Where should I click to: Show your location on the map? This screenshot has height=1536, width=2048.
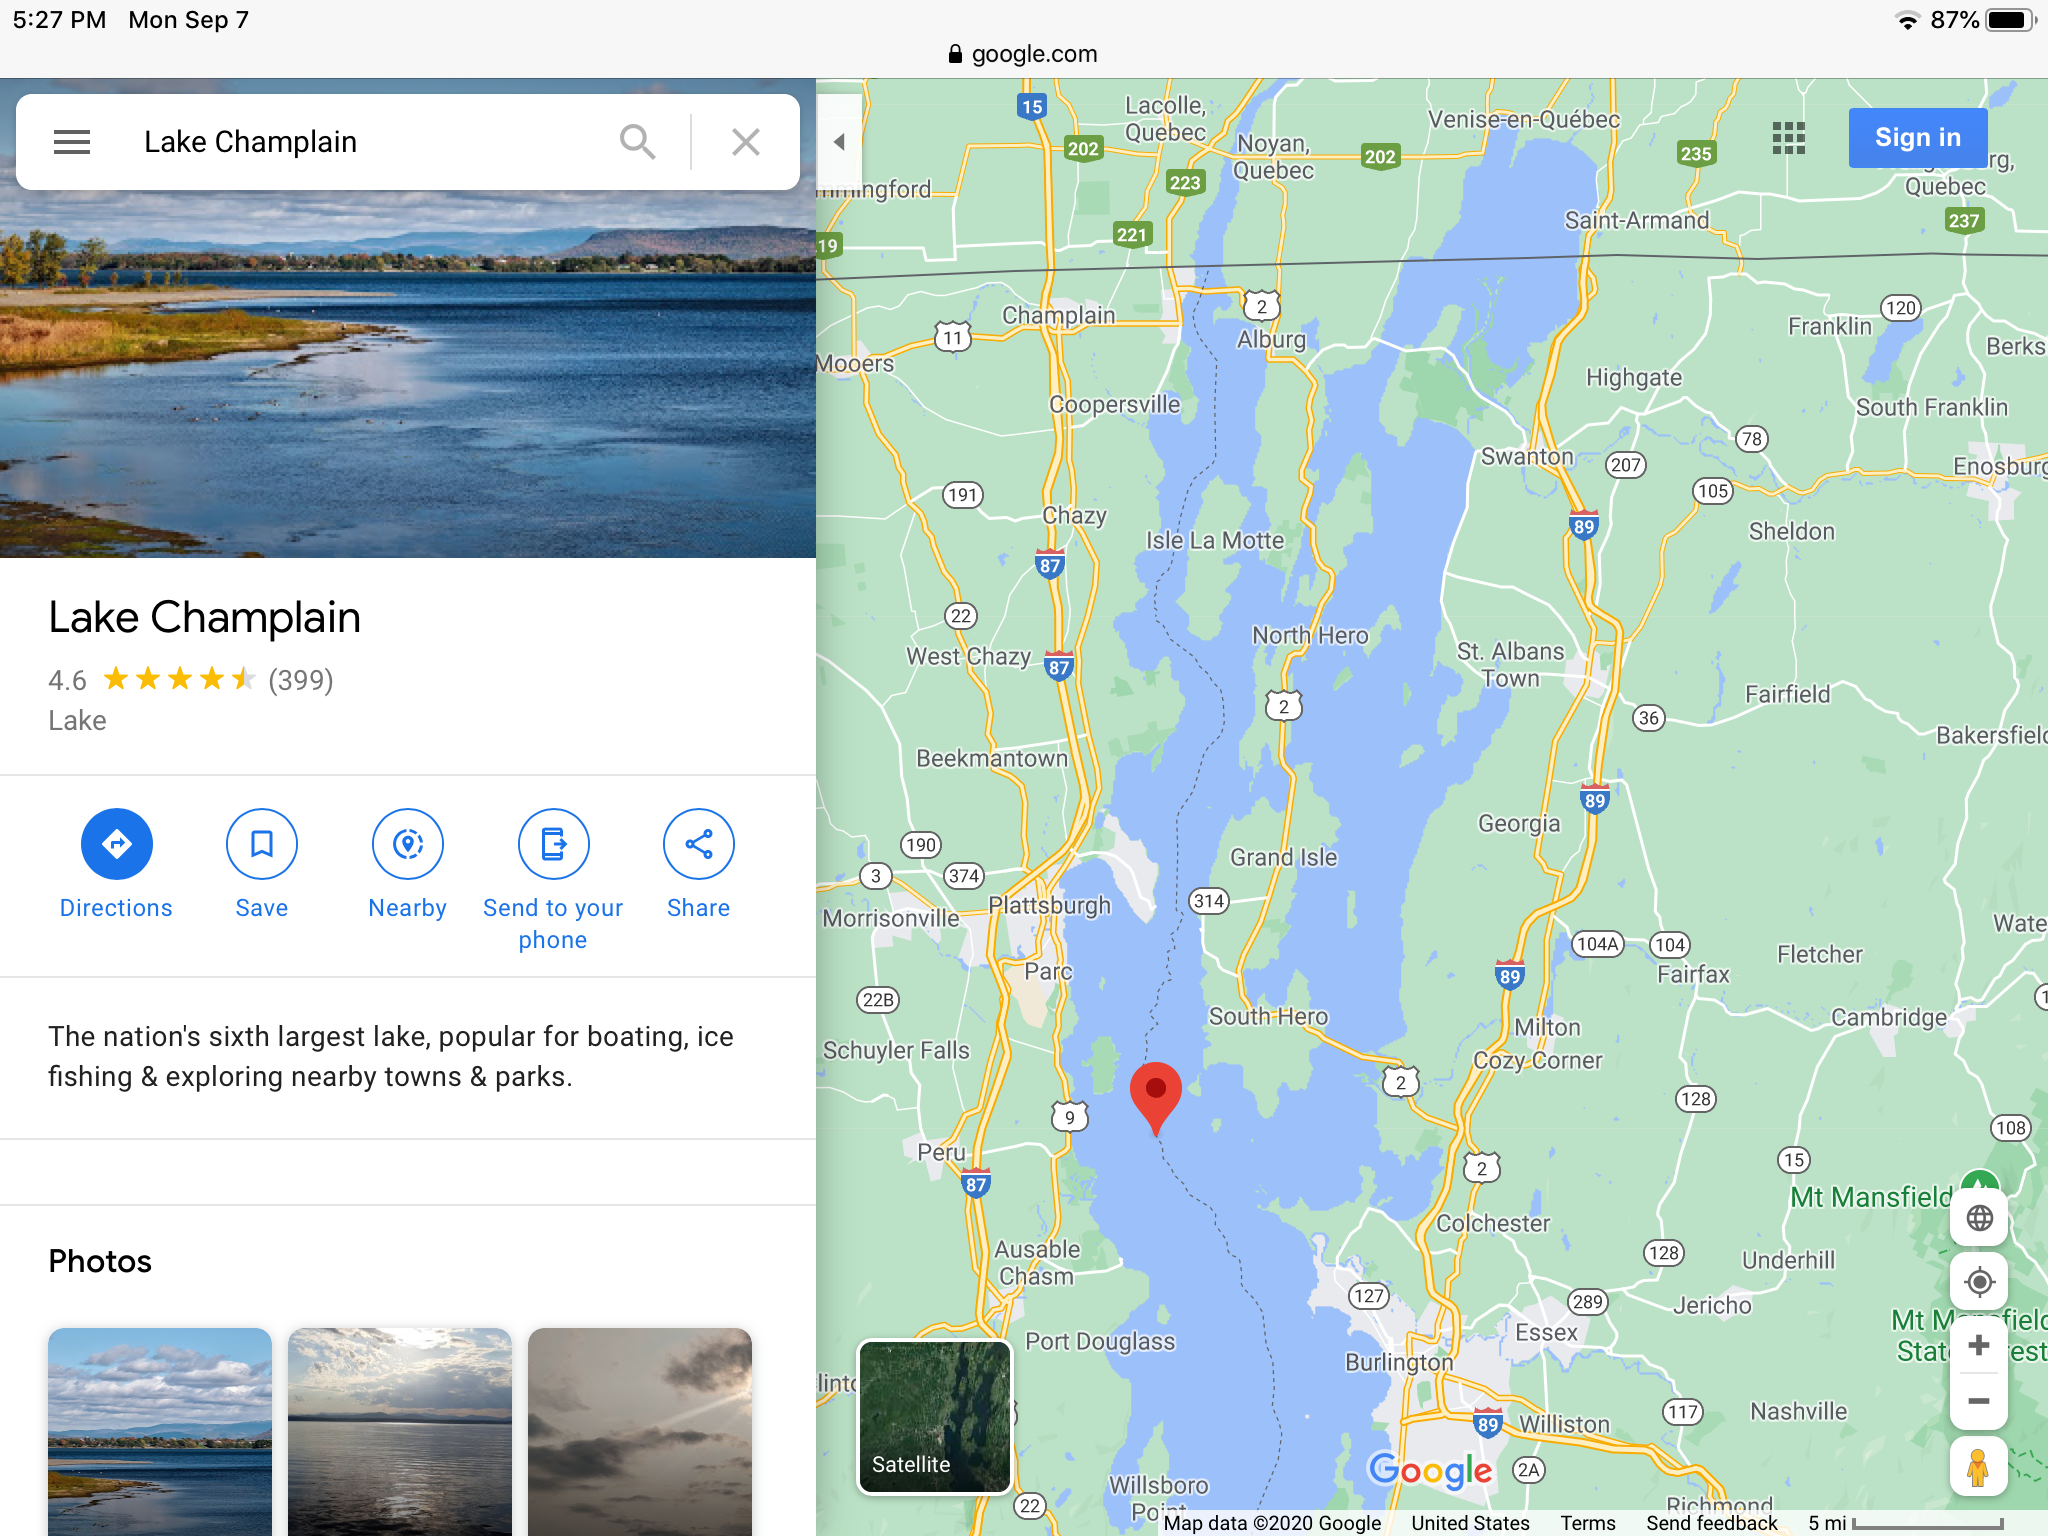tap(1979, 1282)
